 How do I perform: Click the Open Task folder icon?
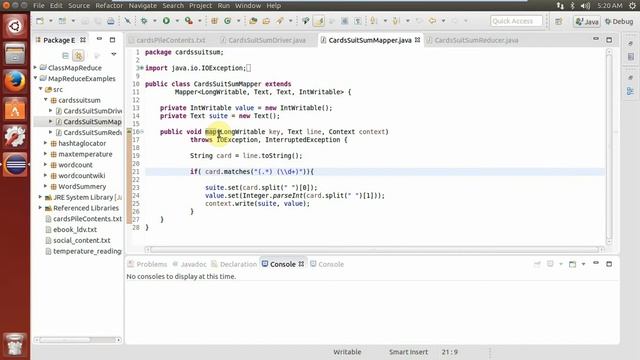coord(266,21)
